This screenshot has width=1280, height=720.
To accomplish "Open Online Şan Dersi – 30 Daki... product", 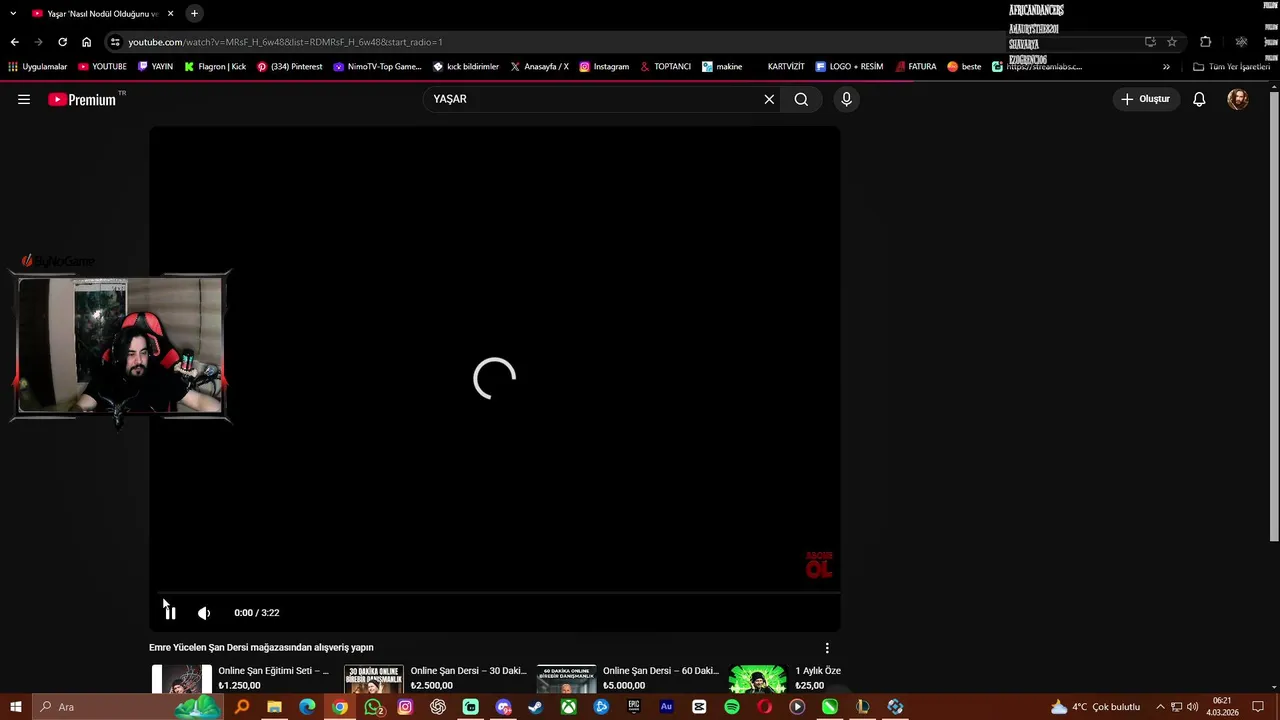I will click(x=468, y=671).
